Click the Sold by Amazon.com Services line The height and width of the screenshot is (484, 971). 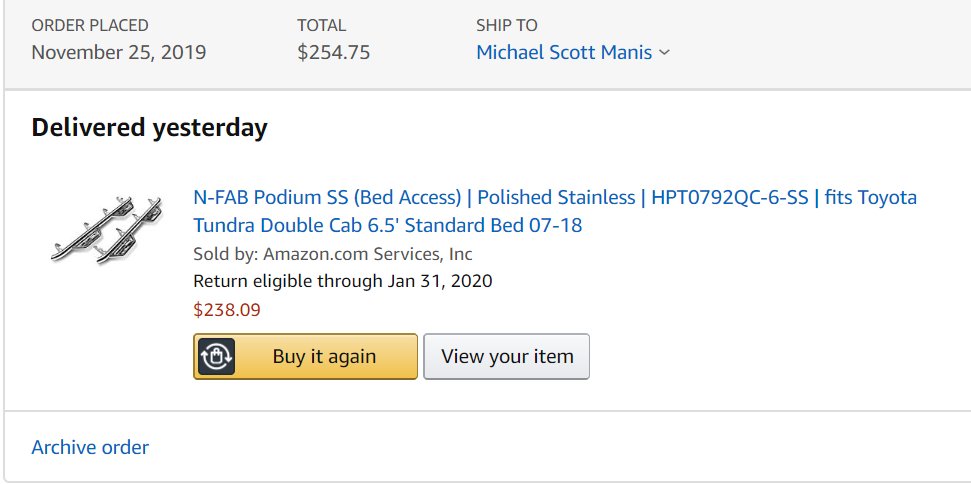coord(333,254)
